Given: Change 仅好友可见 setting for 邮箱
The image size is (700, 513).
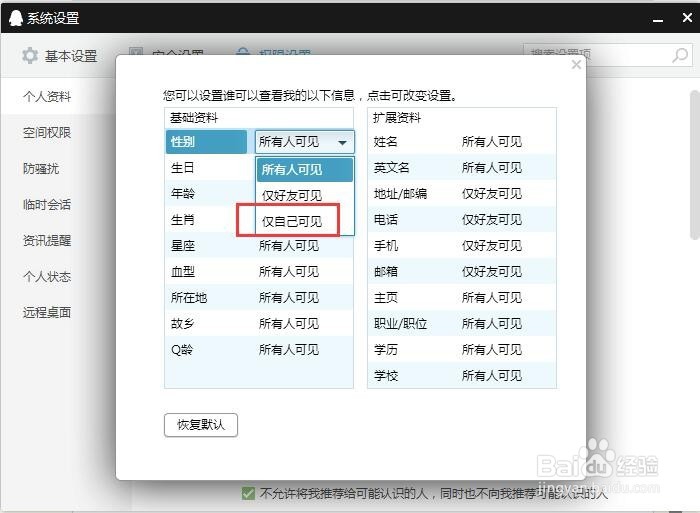Looking at the screenshot, I should coord(492,271).
